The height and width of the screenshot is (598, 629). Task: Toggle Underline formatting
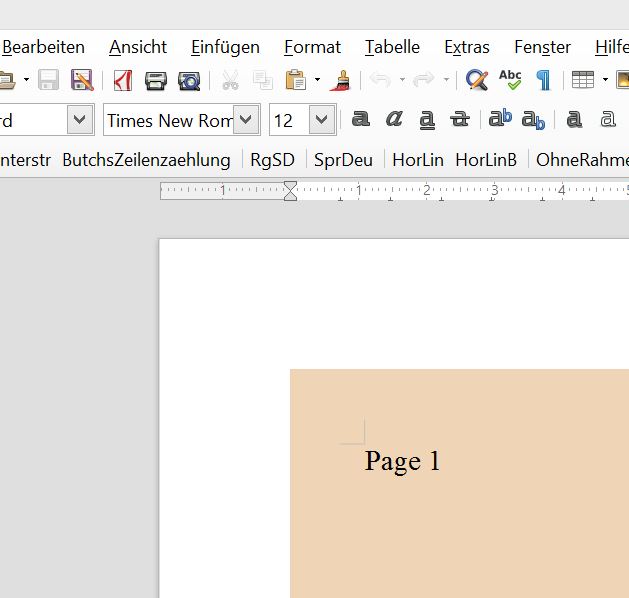(427, 120)
